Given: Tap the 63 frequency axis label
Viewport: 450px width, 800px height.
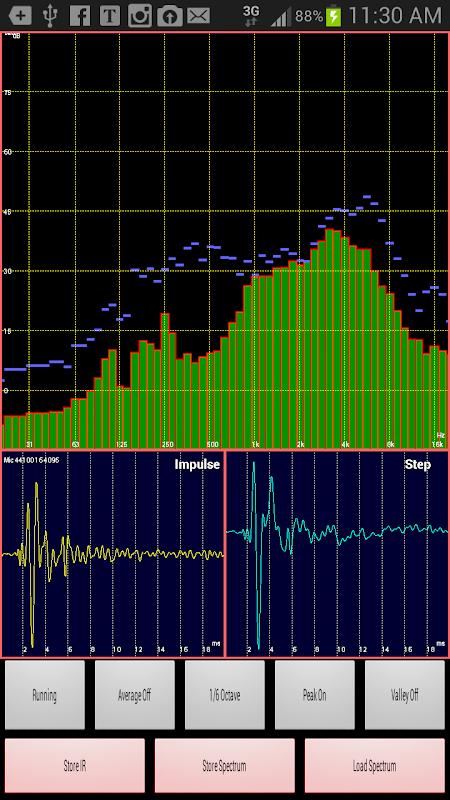Looking at the screenshot, I should click(x=76, y=444).
